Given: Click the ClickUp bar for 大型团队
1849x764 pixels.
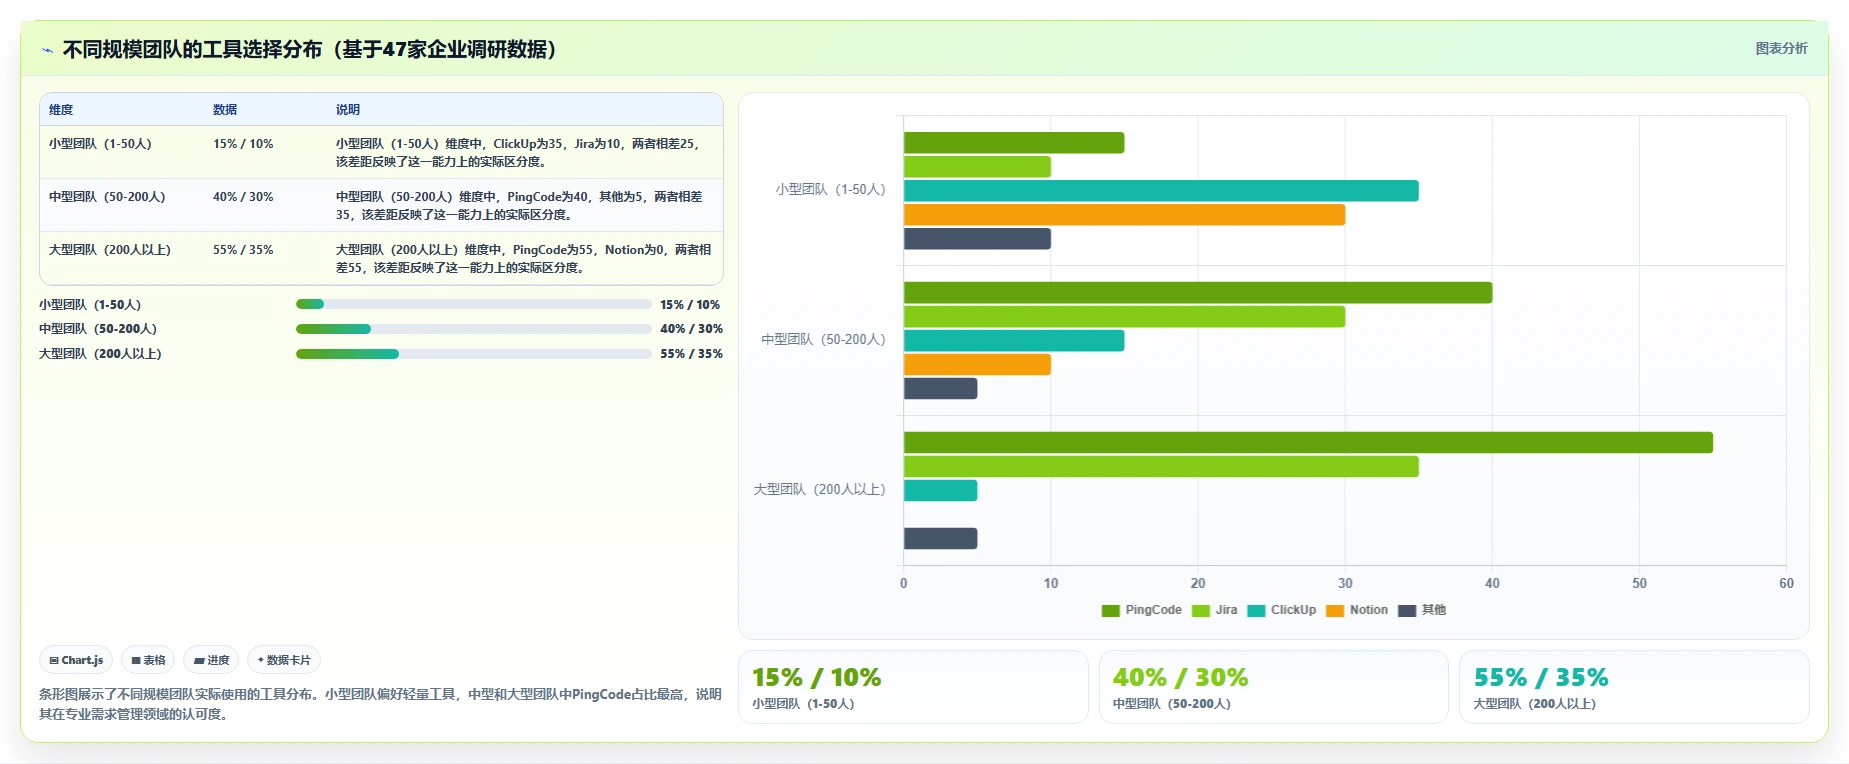Looking at the screenshot, I should pos(940,491).
